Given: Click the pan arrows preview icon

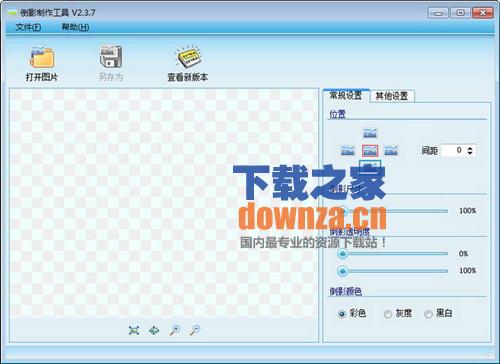Looking at the screenshot, I should [x=154, y=330].
